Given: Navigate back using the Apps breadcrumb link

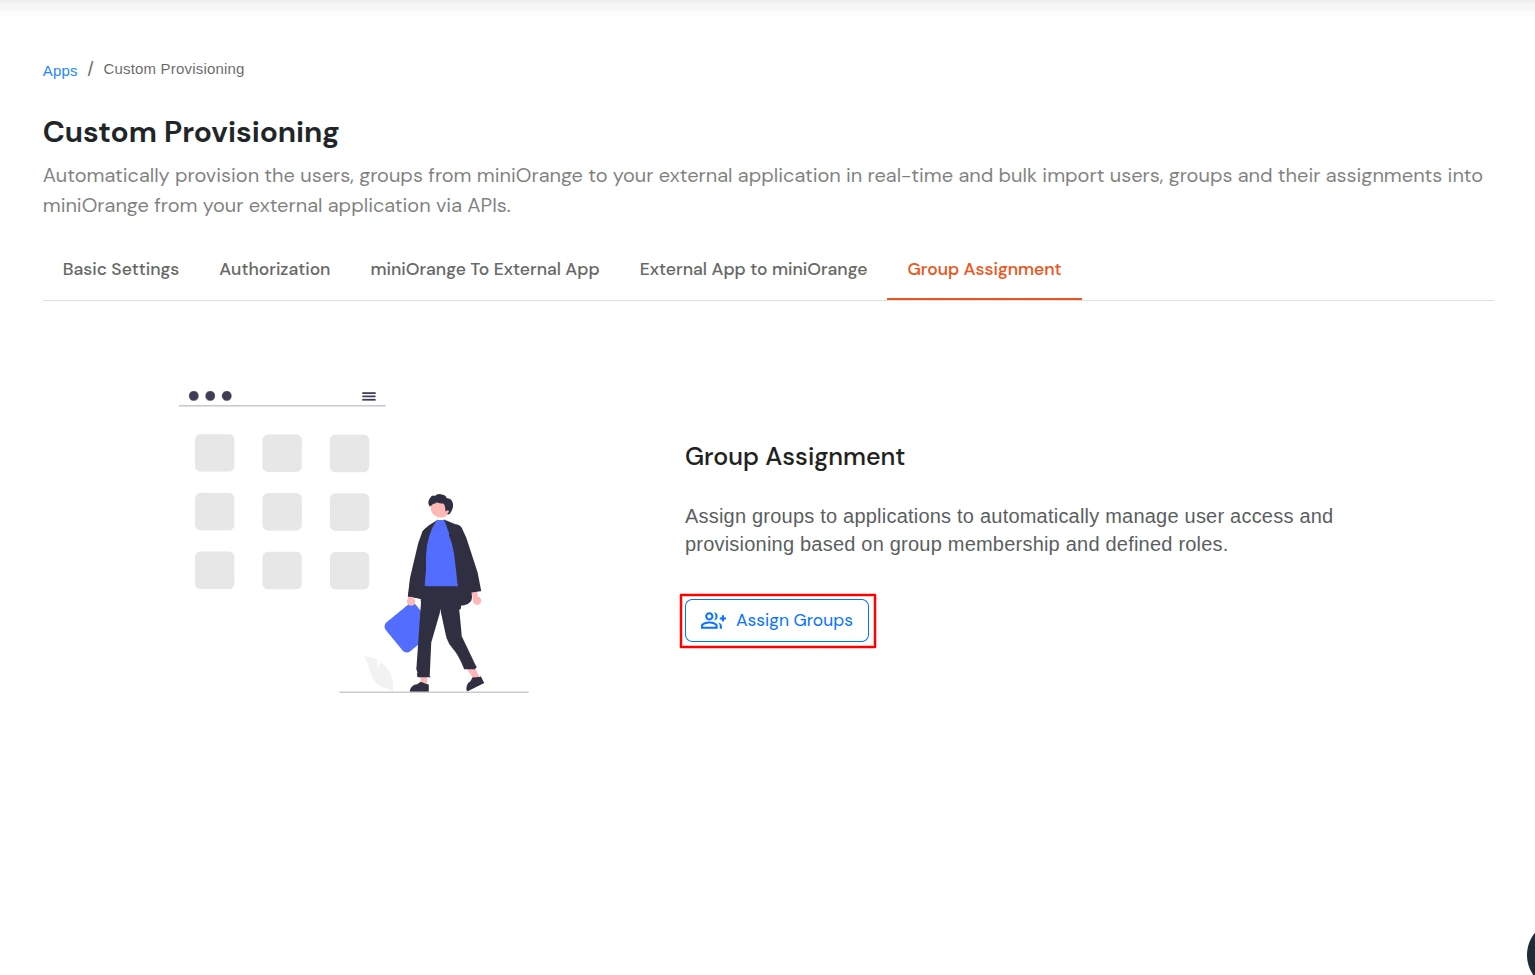Looking at the screenshot, I should click(59, 70).
